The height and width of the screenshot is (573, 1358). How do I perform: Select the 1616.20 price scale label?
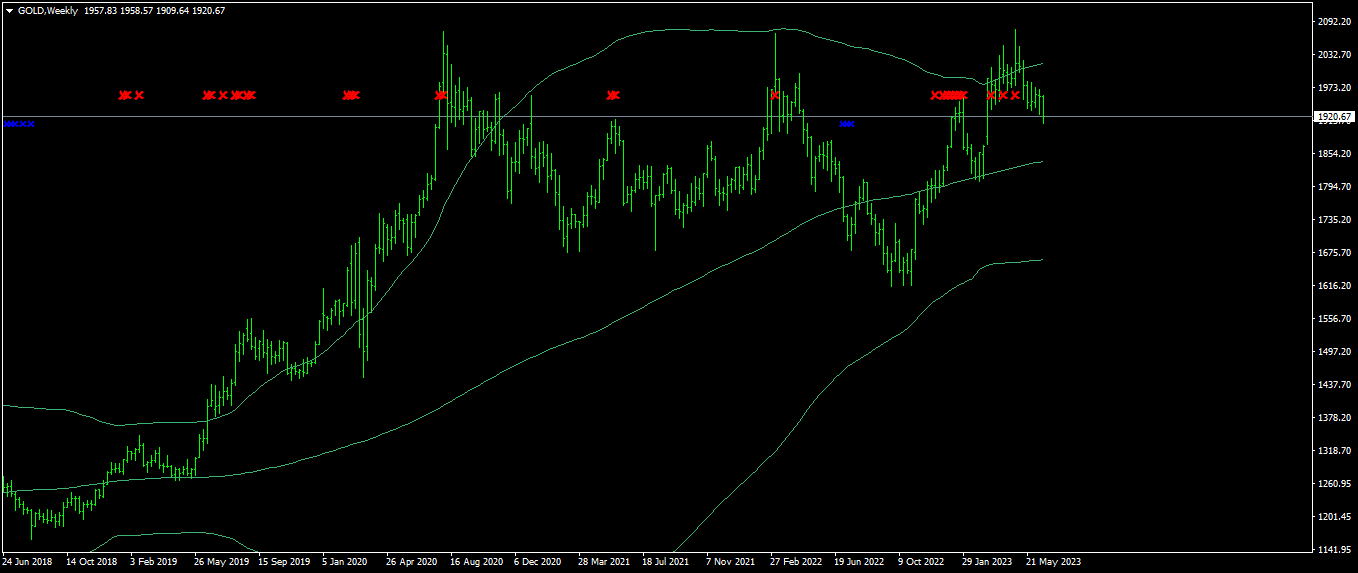click(x=1335, y=286)
